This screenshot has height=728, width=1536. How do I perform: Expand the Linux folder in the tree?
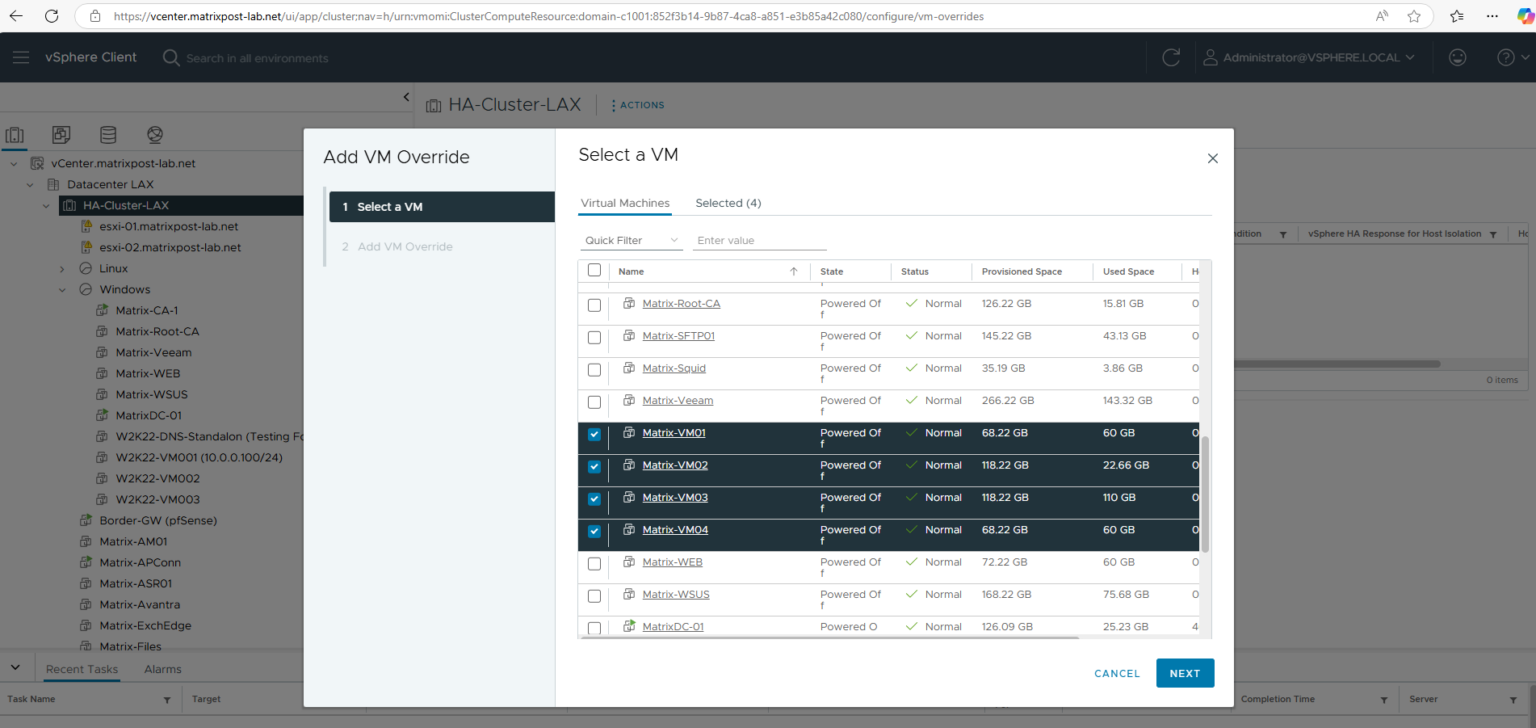tap(61, 268)
